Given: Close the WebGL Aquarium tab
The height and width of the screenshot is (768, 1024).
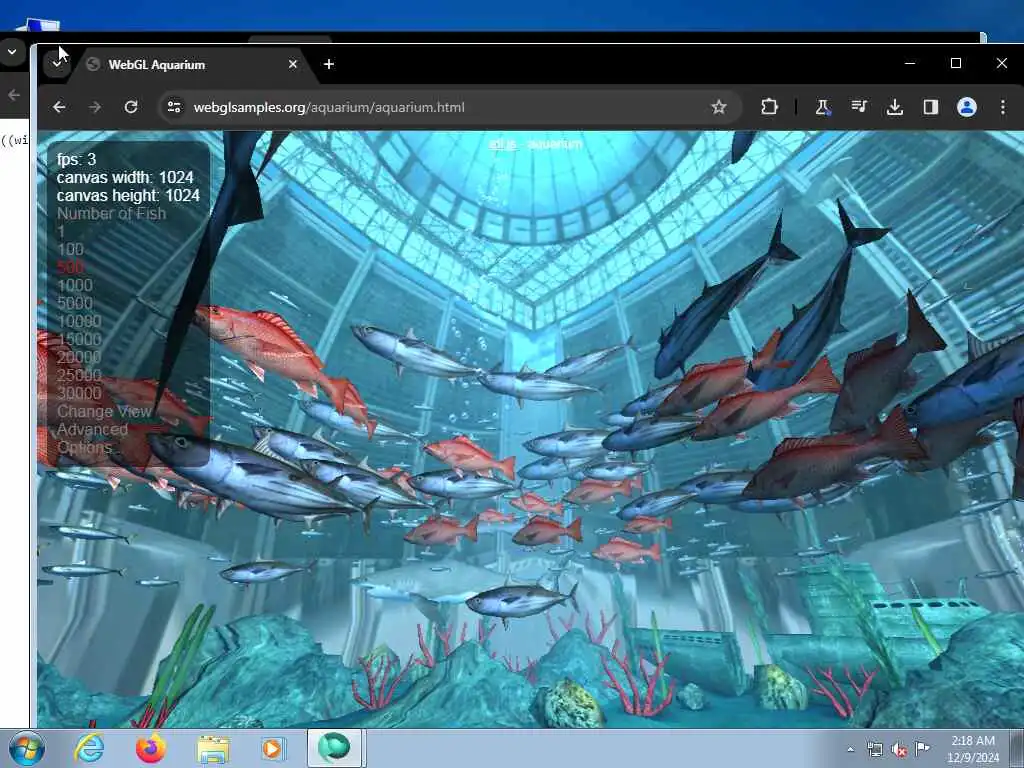Looking at the screenshot, I should (293, 64).
